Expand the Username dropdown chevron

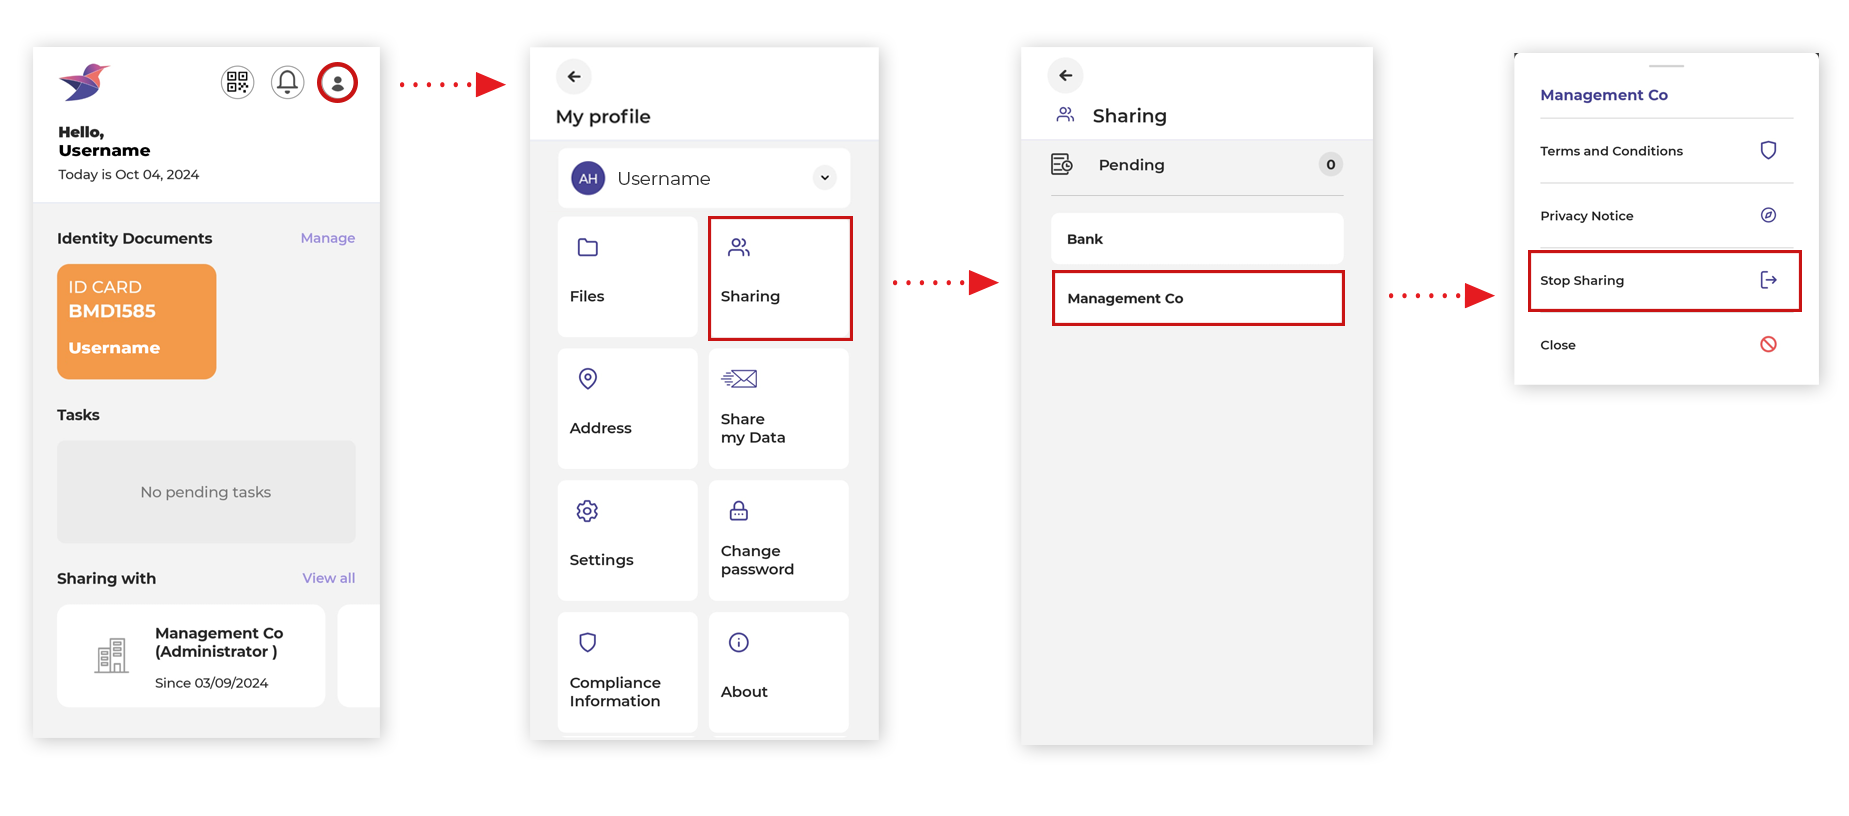pos(825,178)
